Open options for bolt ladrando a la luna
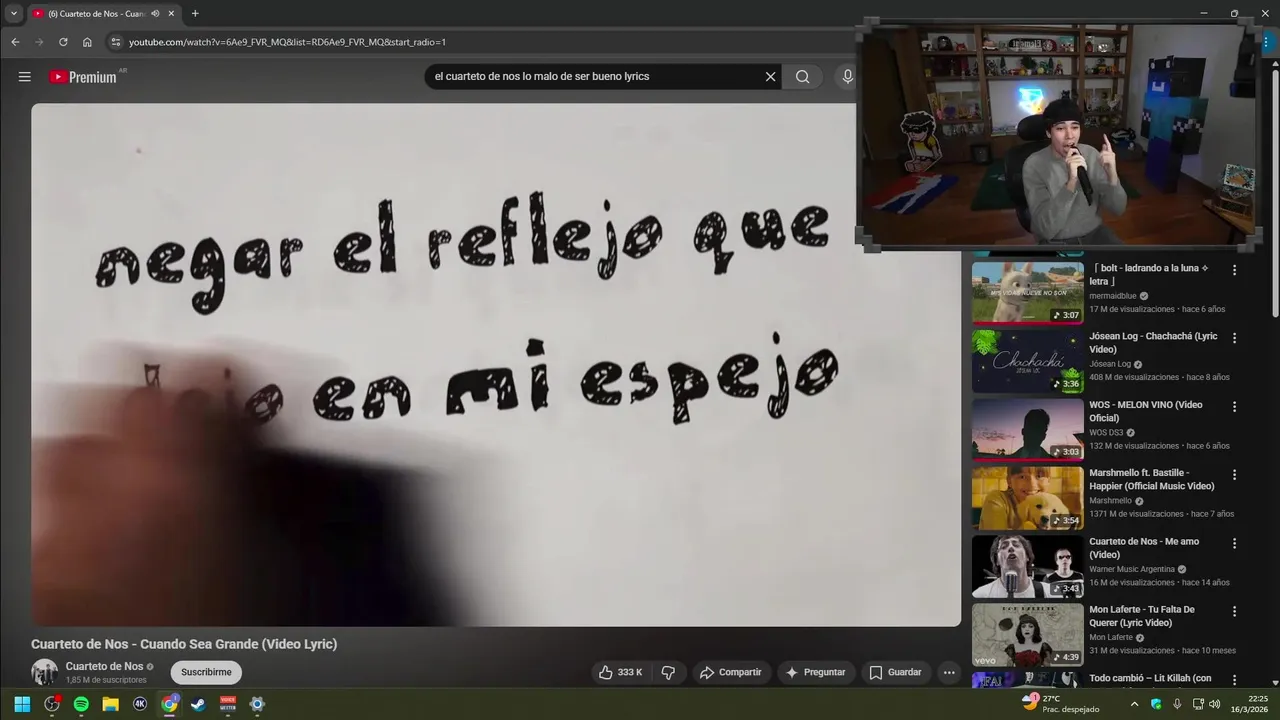 point(1234,270)
